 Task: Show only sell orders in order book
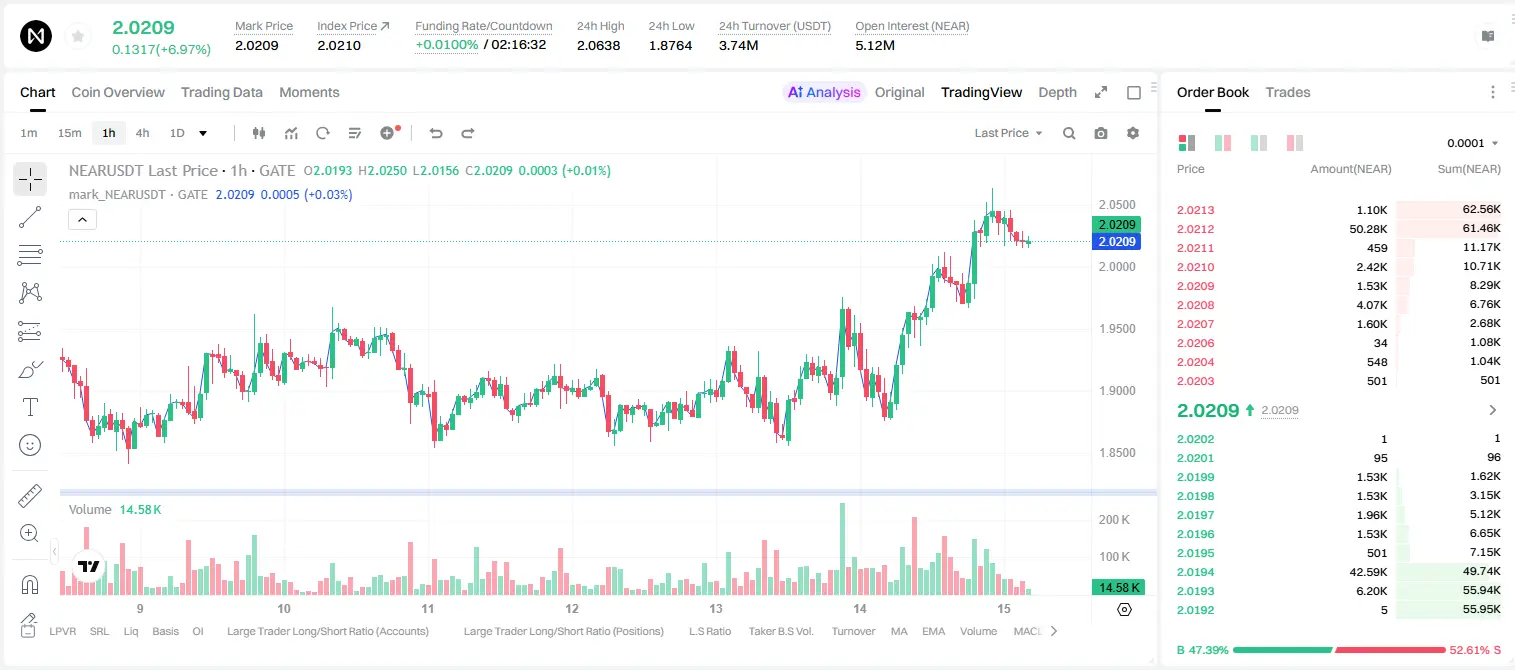click(1295, 143)
